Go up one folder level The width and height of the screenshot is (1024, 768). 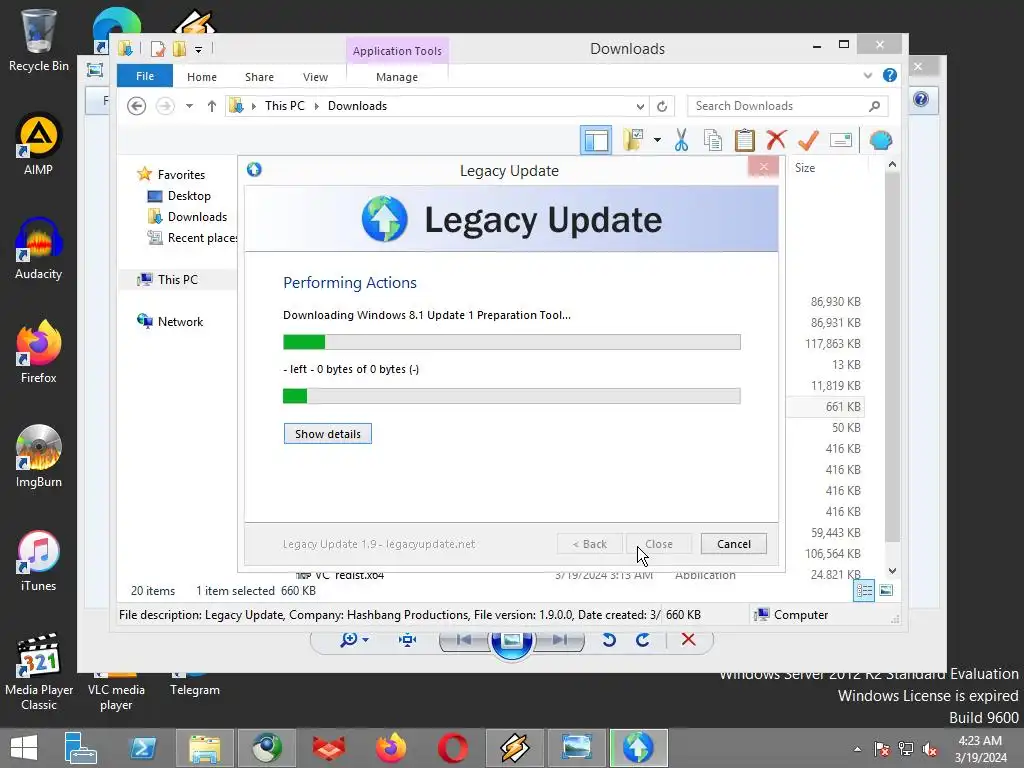(212, 106)
